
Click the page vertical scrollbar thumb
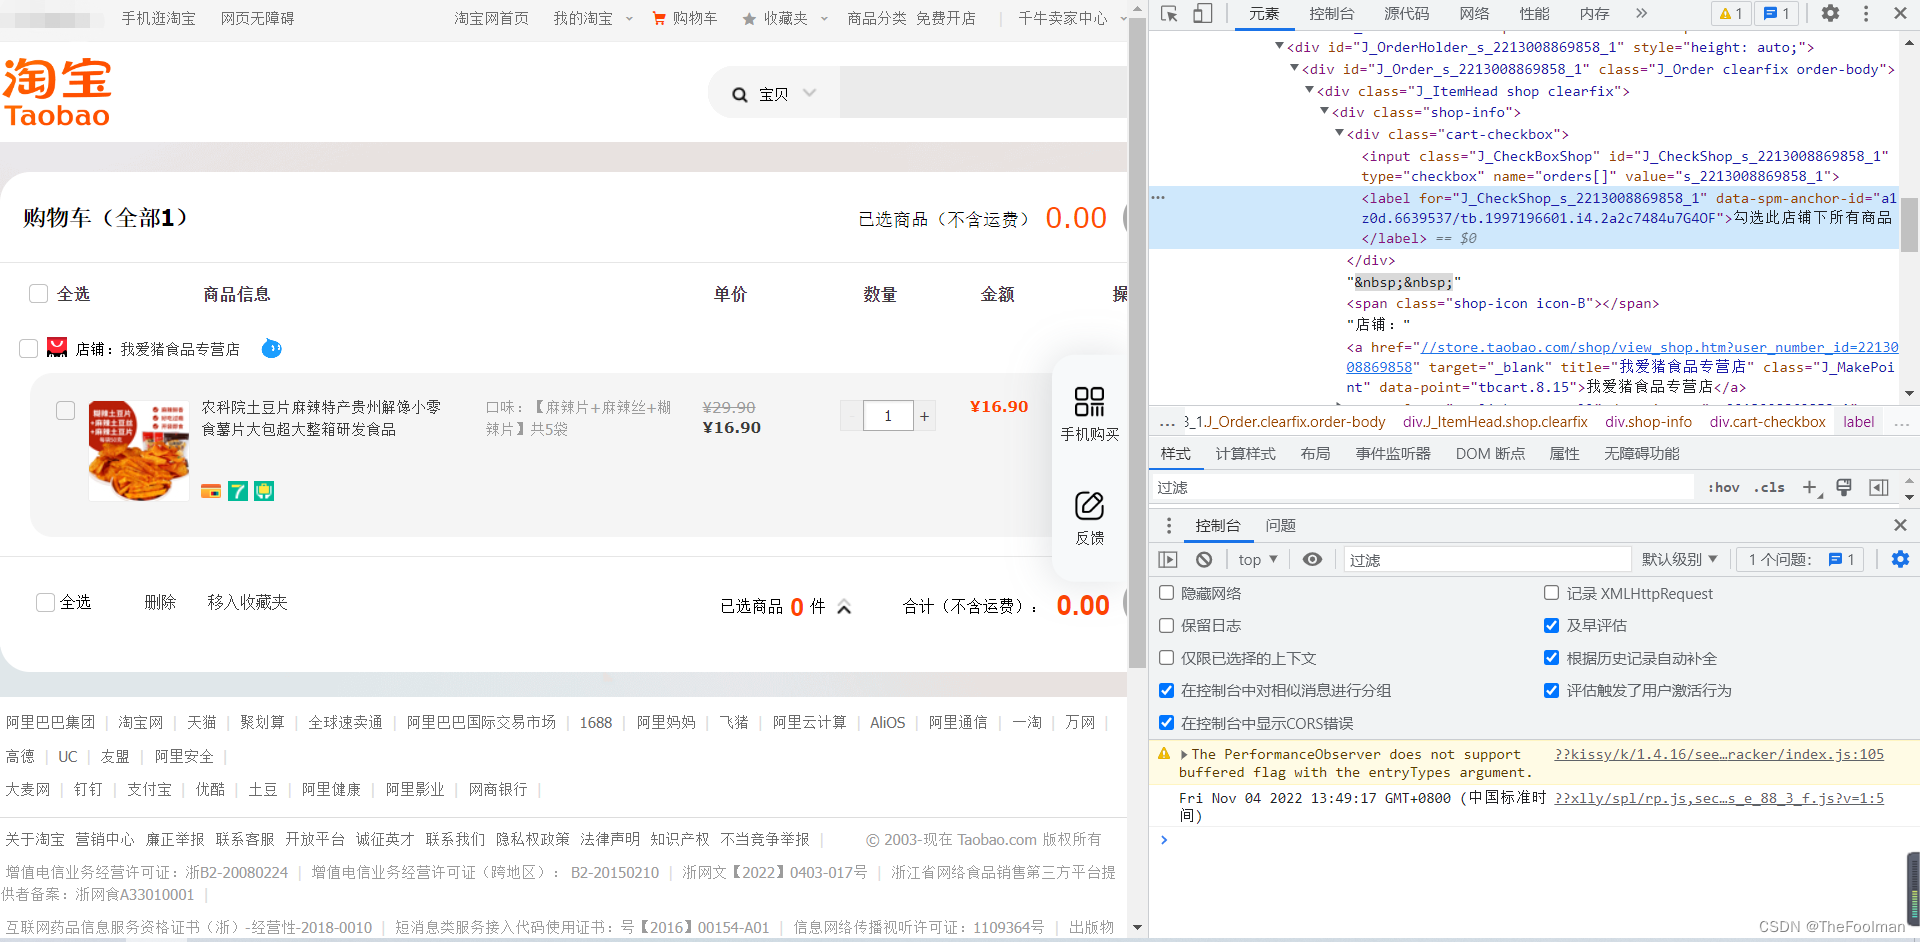(1136, 343)
